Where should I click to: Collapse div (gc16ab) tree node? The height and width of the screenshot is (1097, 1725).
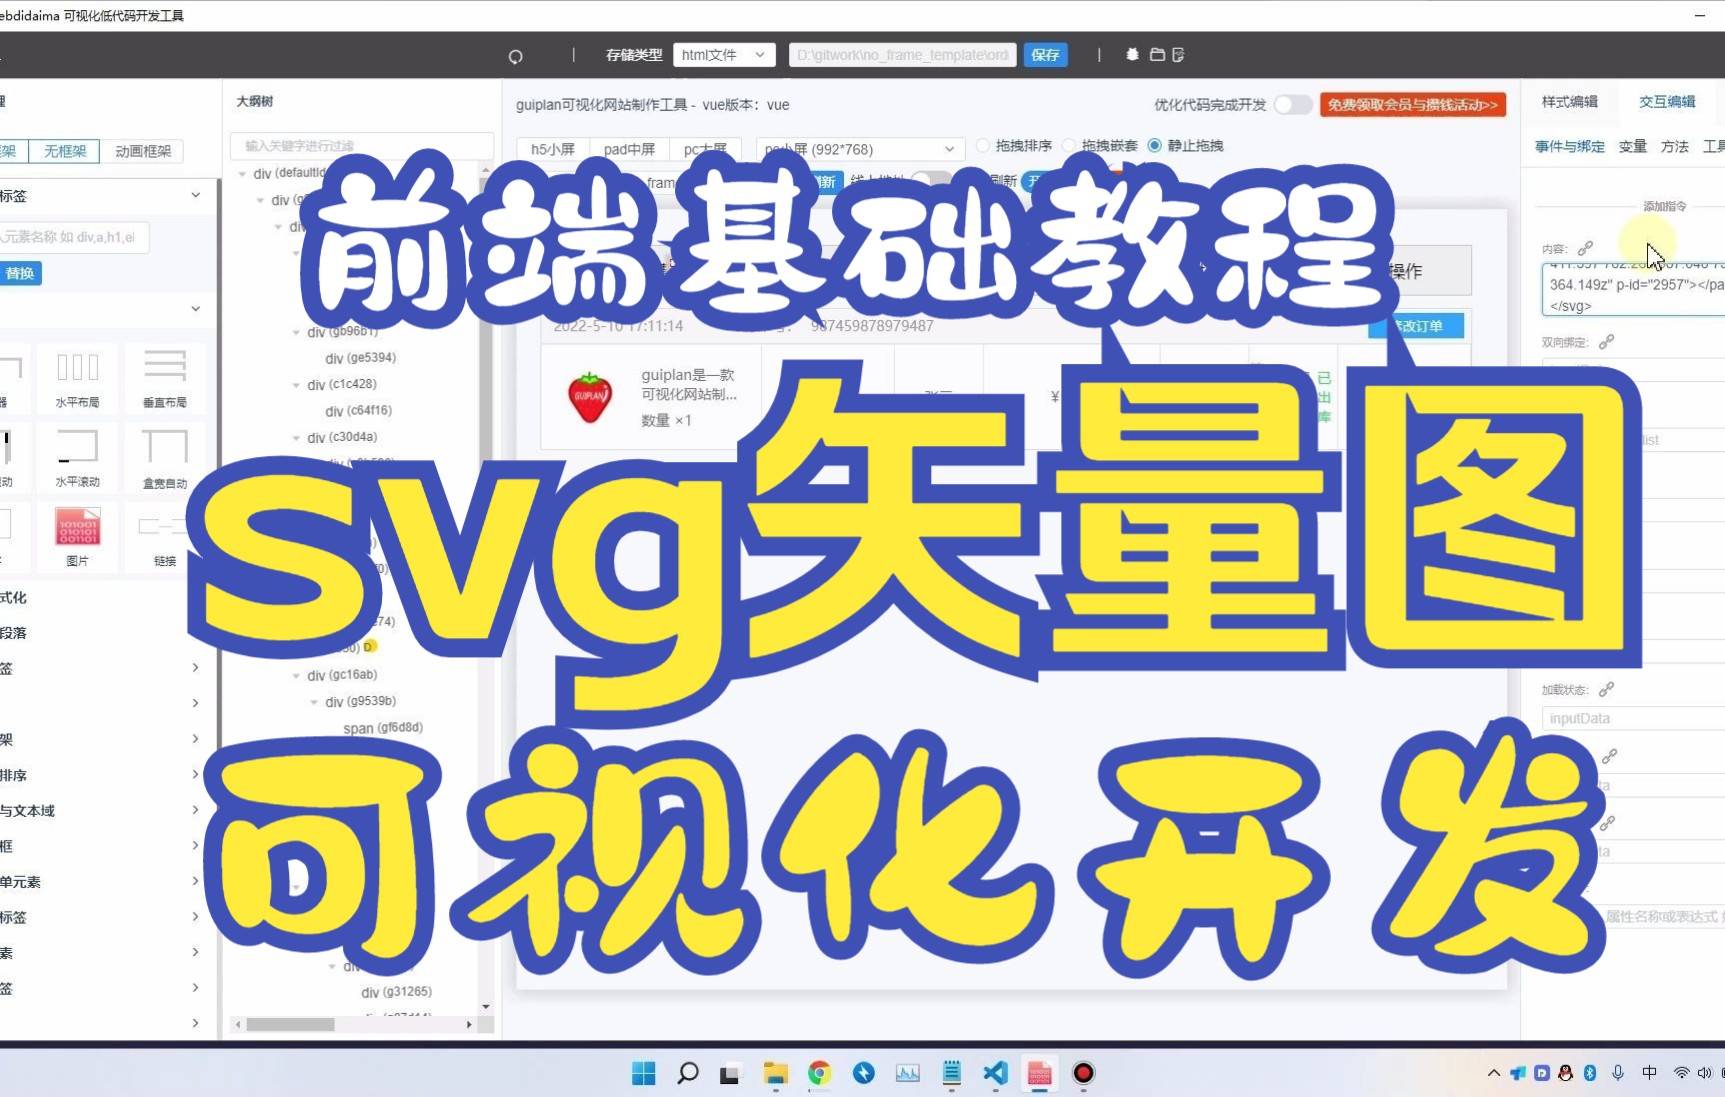(x=296, y=676)
